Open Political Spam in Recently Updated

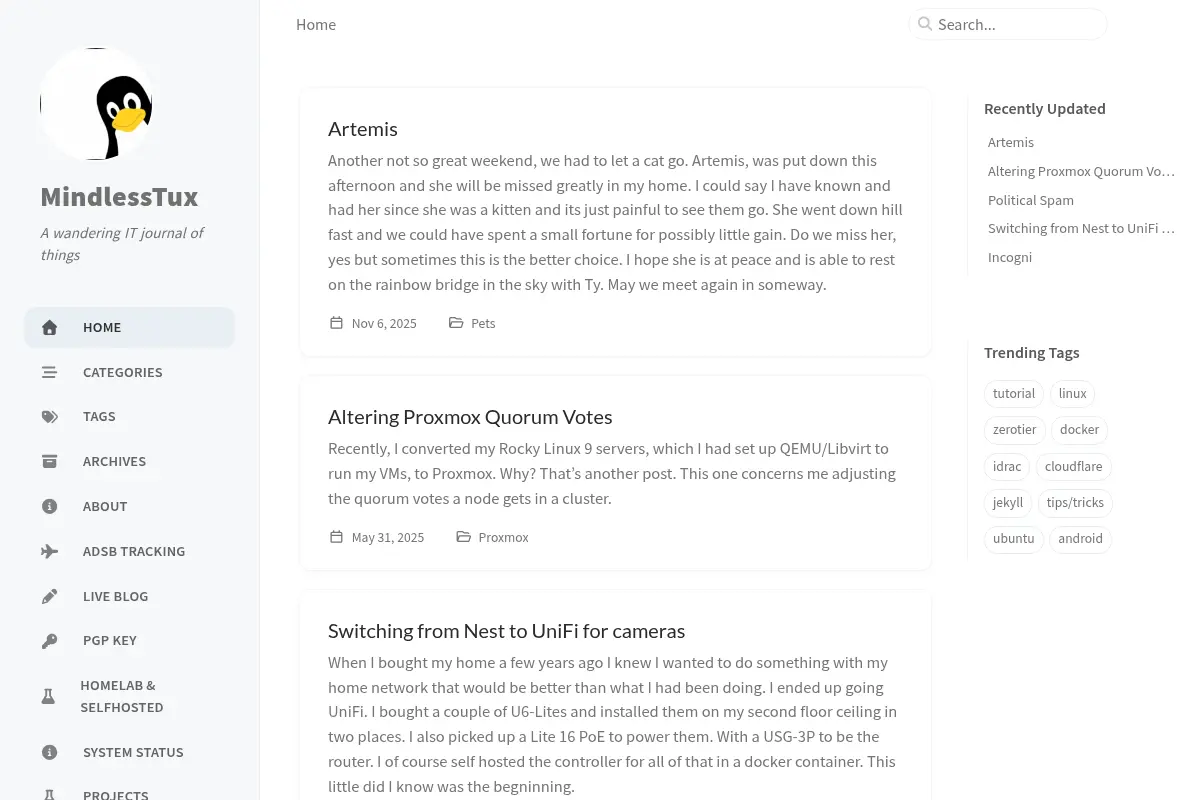[1031, 200]
